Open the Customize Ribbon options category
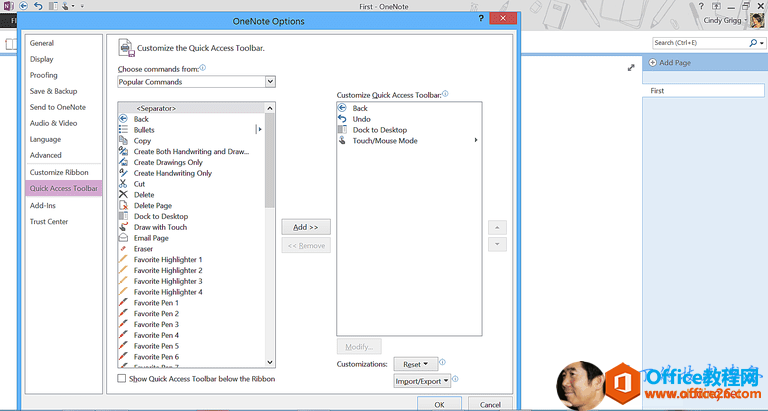The image size is (768, 411). coord(59,172)
